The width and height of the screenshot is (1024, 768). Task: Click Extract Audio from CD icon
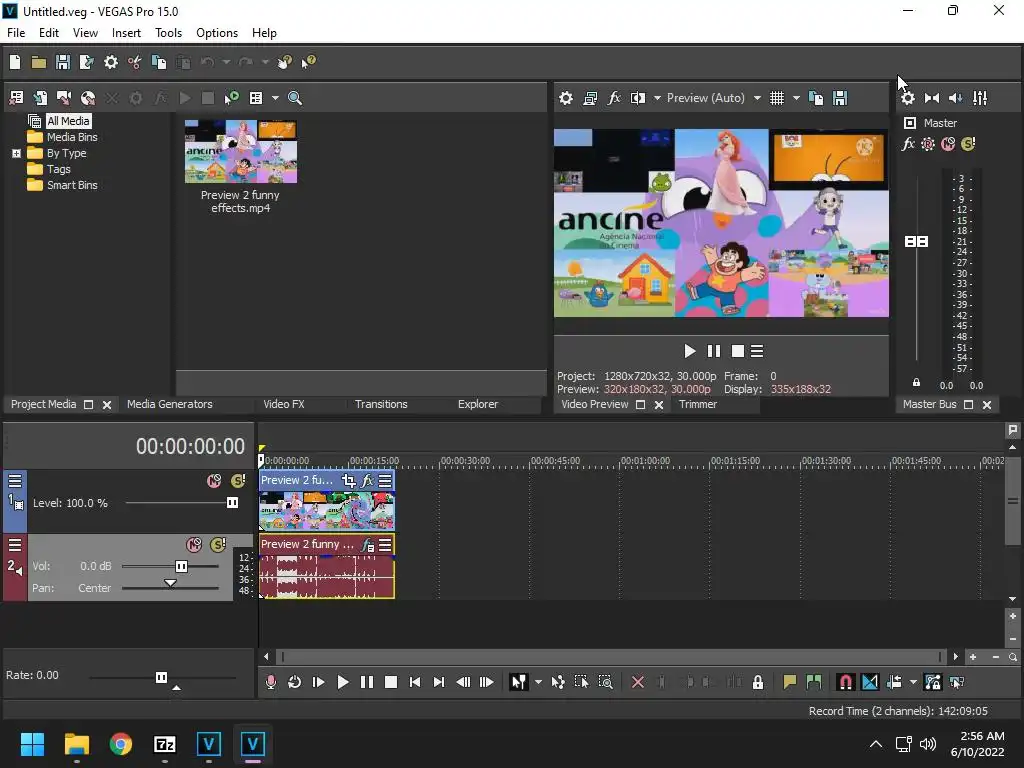[x=88, y=98]
